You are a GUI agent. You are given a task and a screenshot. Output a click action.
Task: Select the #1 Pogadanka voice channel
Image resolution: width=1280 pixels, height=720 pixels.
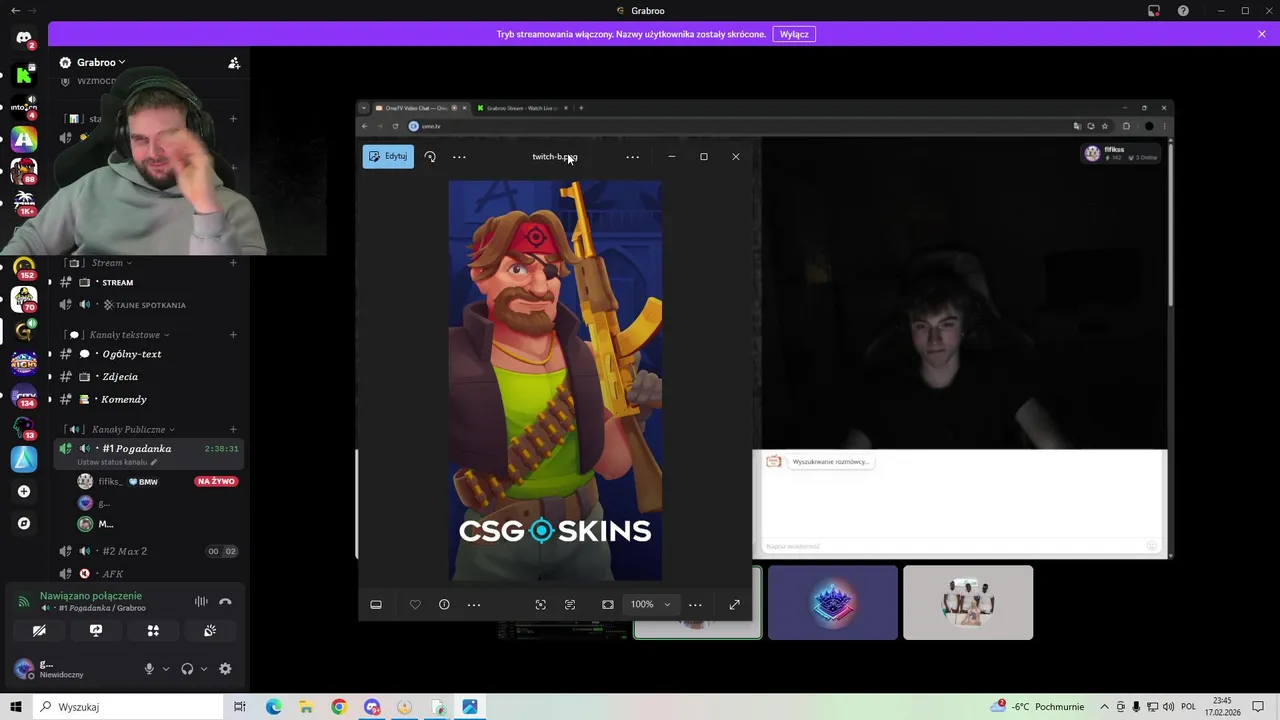coord(148,449)
